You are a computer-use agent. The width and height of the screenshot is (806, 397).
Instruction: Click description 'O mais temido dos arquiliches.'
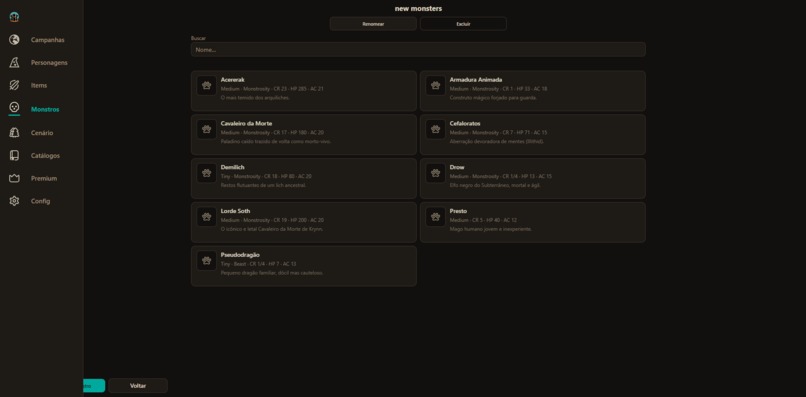[255, 98]
